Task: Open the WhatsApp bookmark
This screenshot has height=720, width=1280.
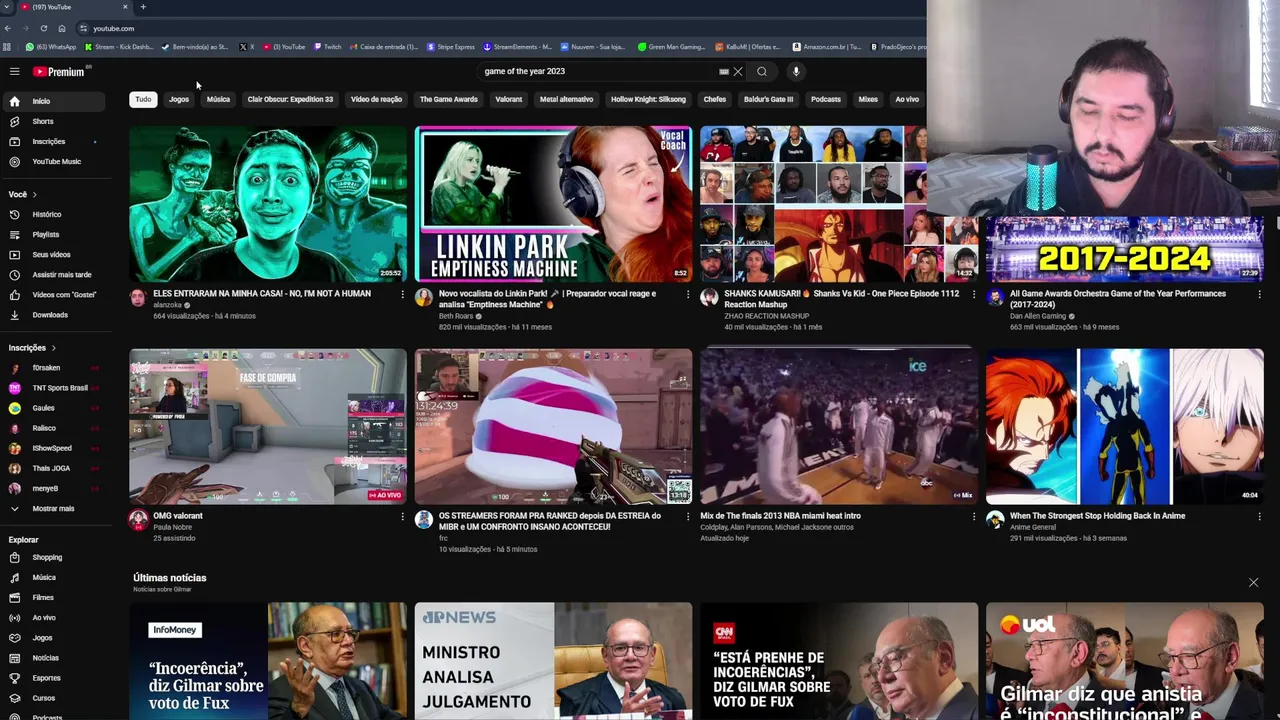Action: (x=50, y=46)
